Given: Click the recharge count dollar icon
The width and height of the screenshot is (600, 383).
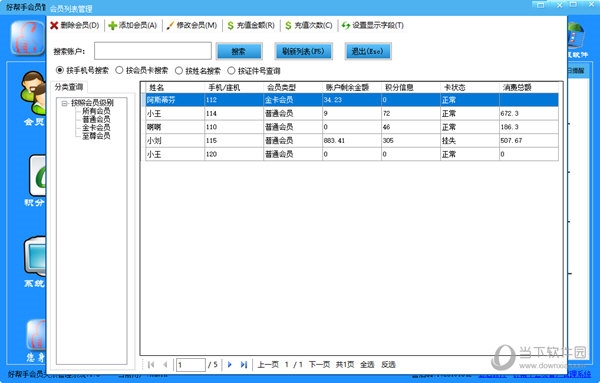Looking at the screenshot, I should click(288, 26).
